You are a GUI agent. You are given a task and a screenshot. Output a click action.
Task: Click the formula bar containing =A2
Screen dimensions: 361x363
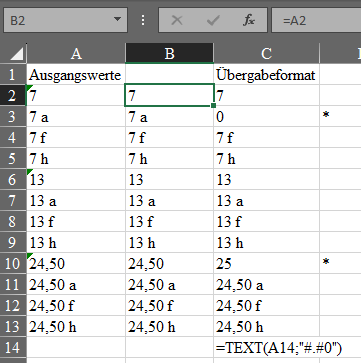click(316, 20)
